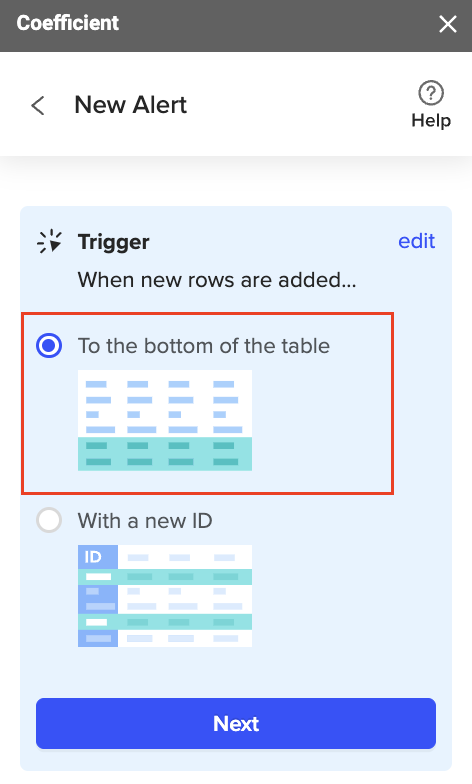Click the New Alert heading

point(130,105)
